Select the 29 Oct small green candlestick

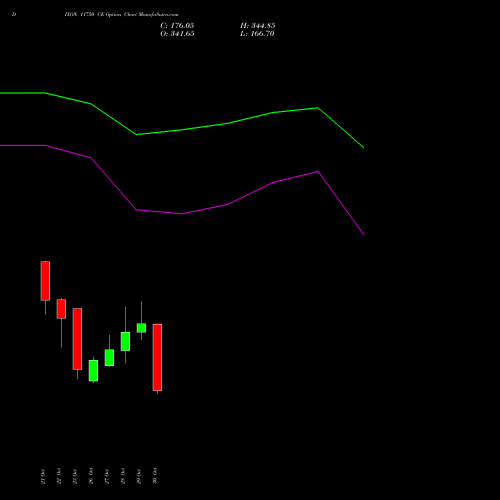[x=141, y=328]
